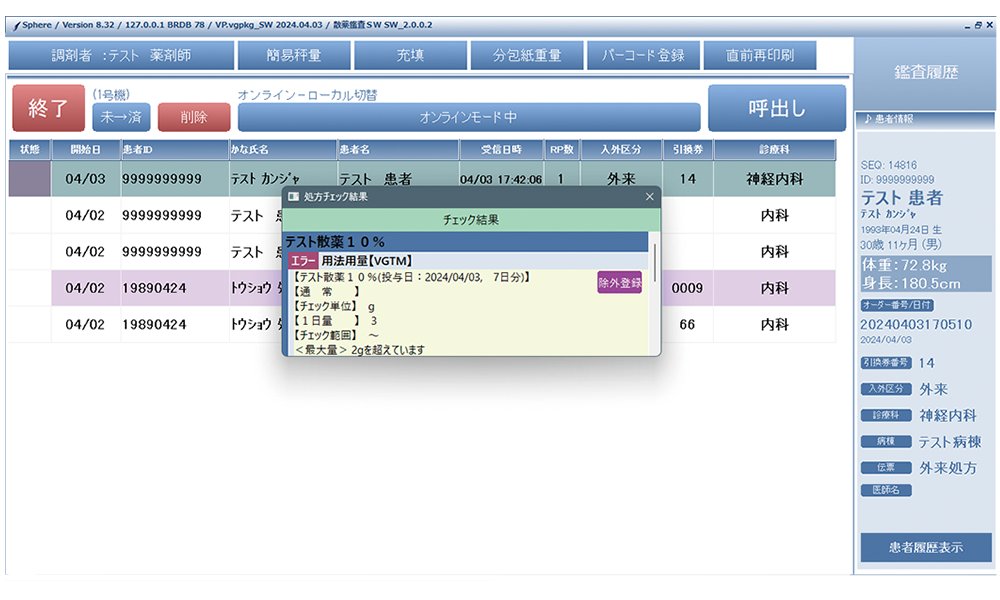Click the 引換券 column header
1000x600 pixels.
tap(688, 149)
